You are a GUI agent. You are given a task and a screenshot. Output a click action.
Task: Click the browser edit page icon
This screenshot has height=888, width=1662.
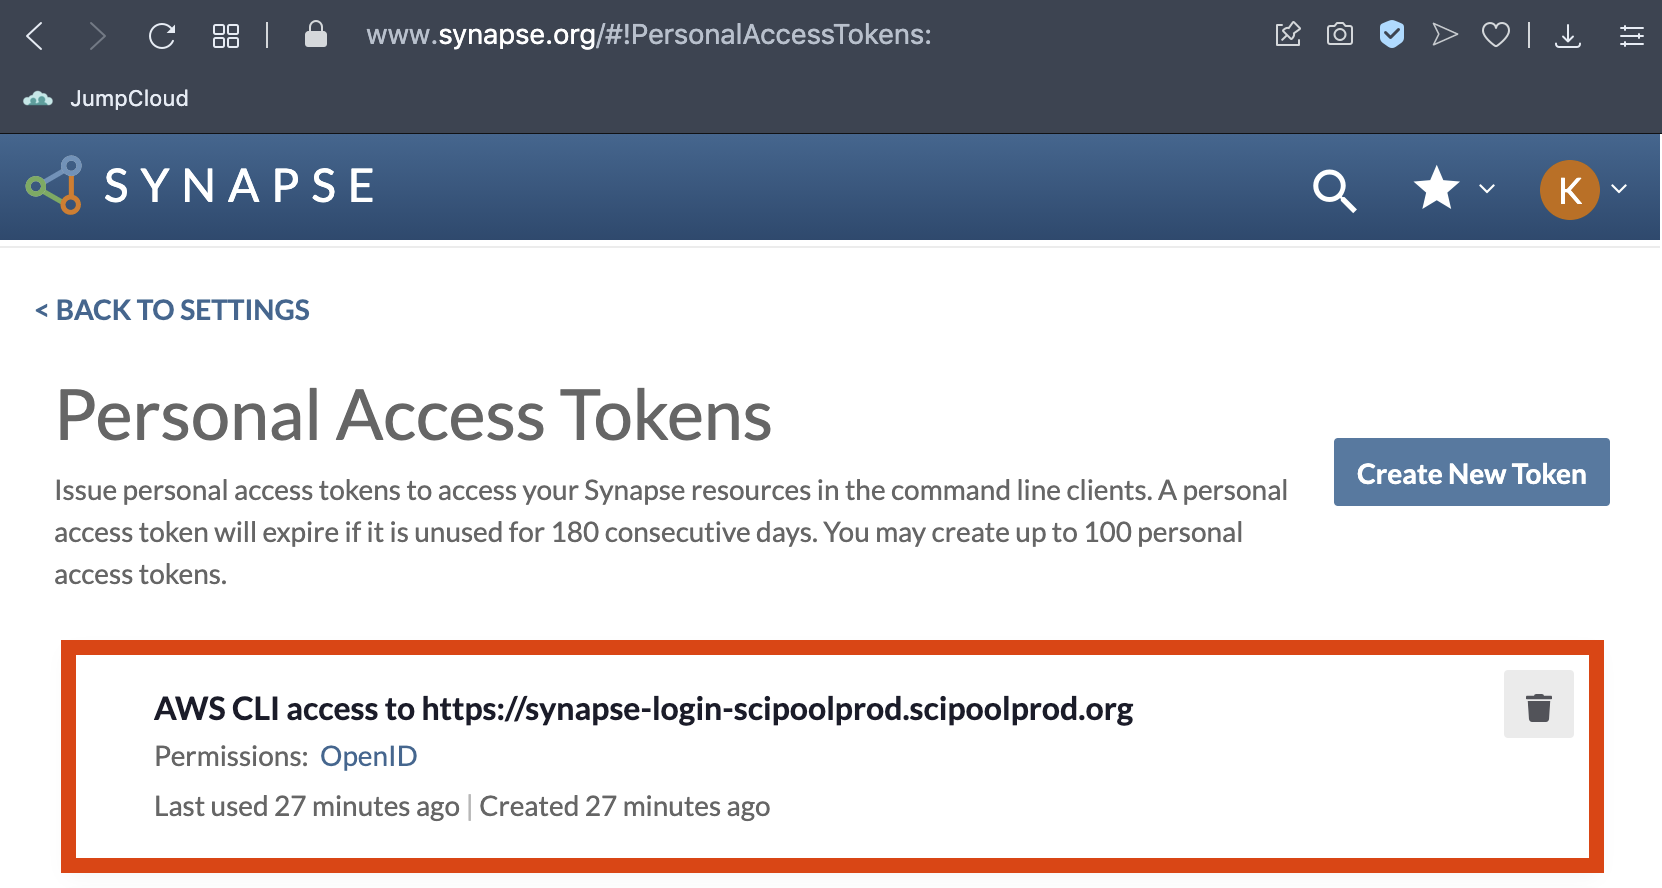coord(1288,35)
